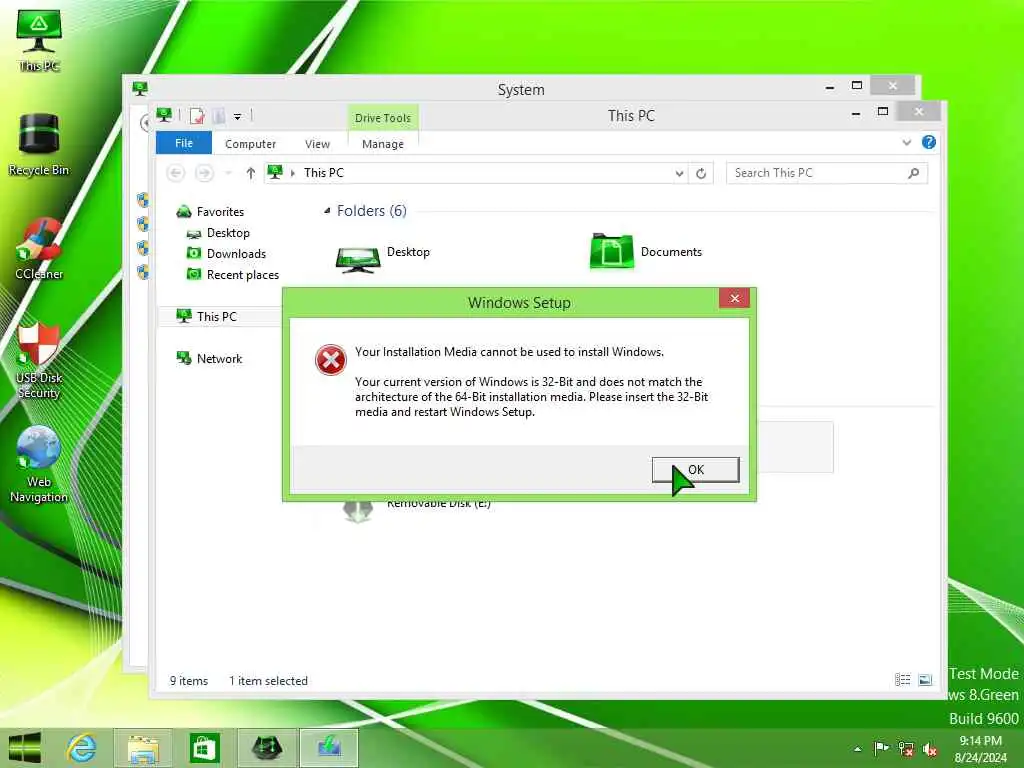Open the taskbar clock and date
Image resolution: width=1024 pixels, height=768 pixels.
[980, 748]
